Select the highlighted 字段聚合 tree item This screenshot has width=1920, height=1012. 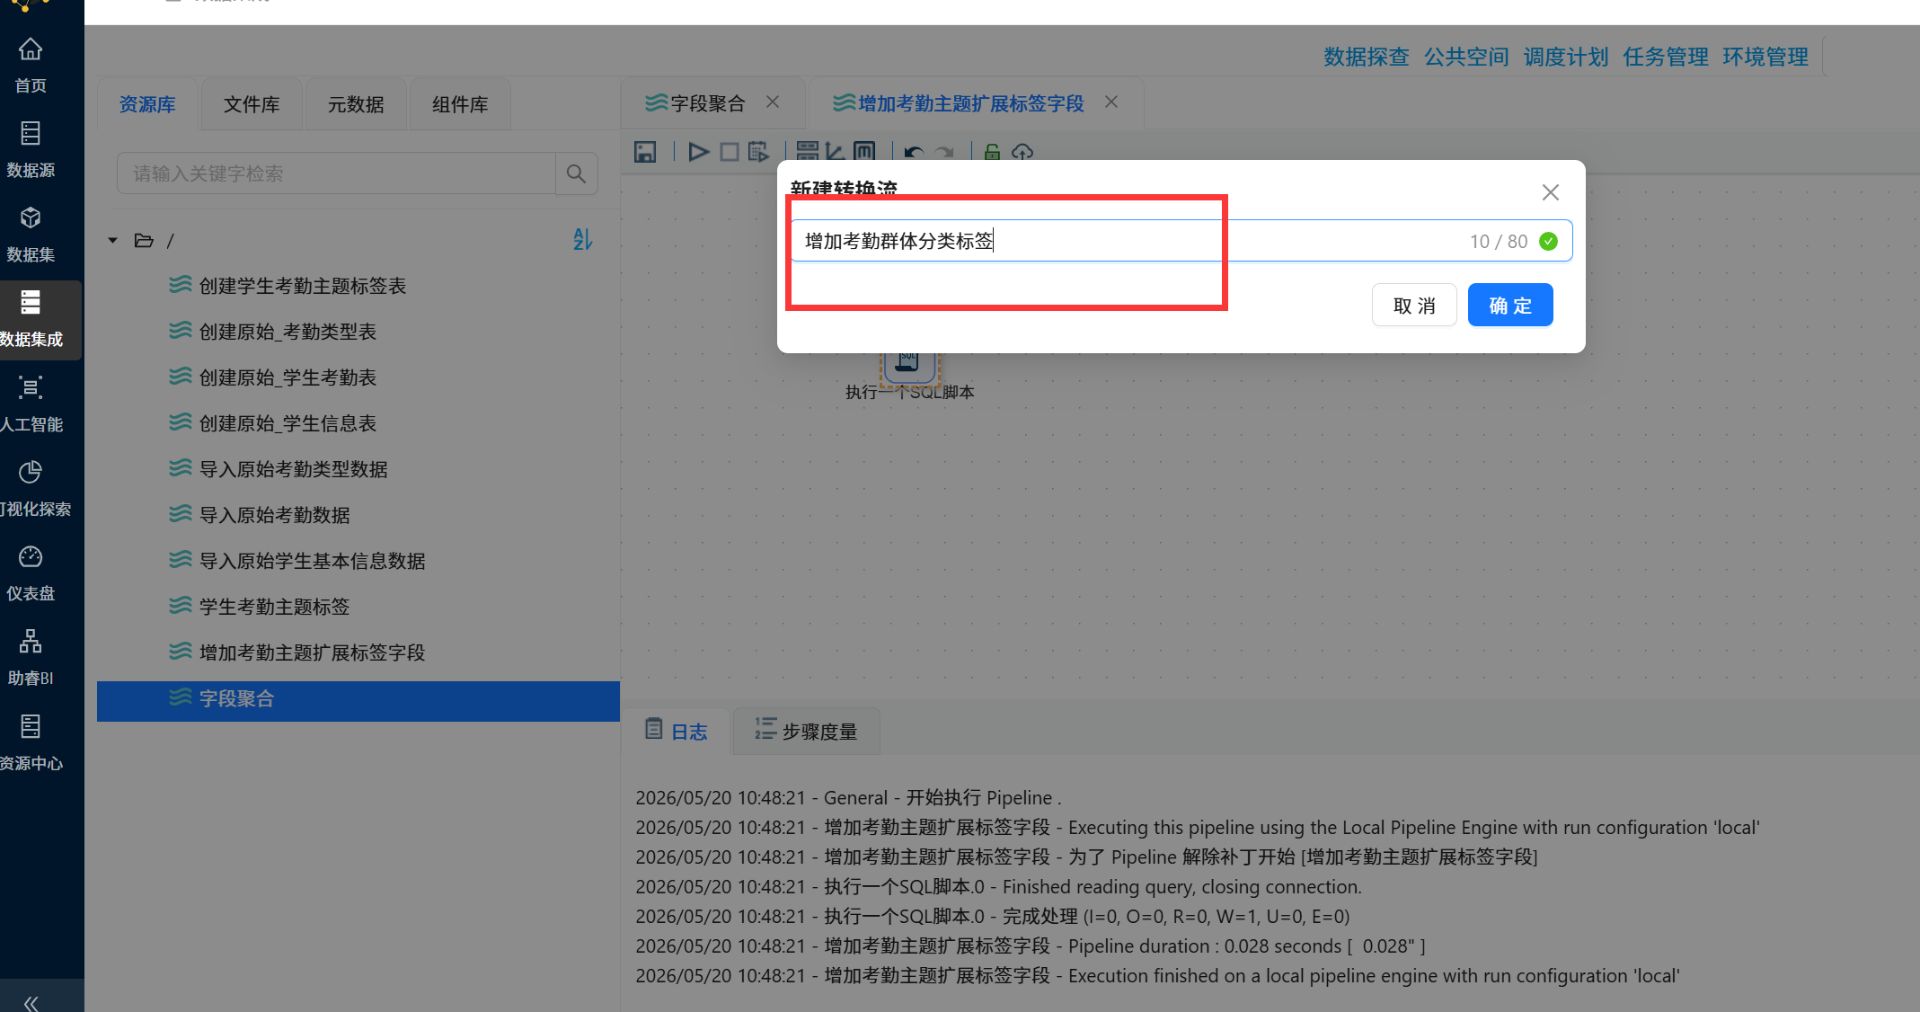coord(358,701)
